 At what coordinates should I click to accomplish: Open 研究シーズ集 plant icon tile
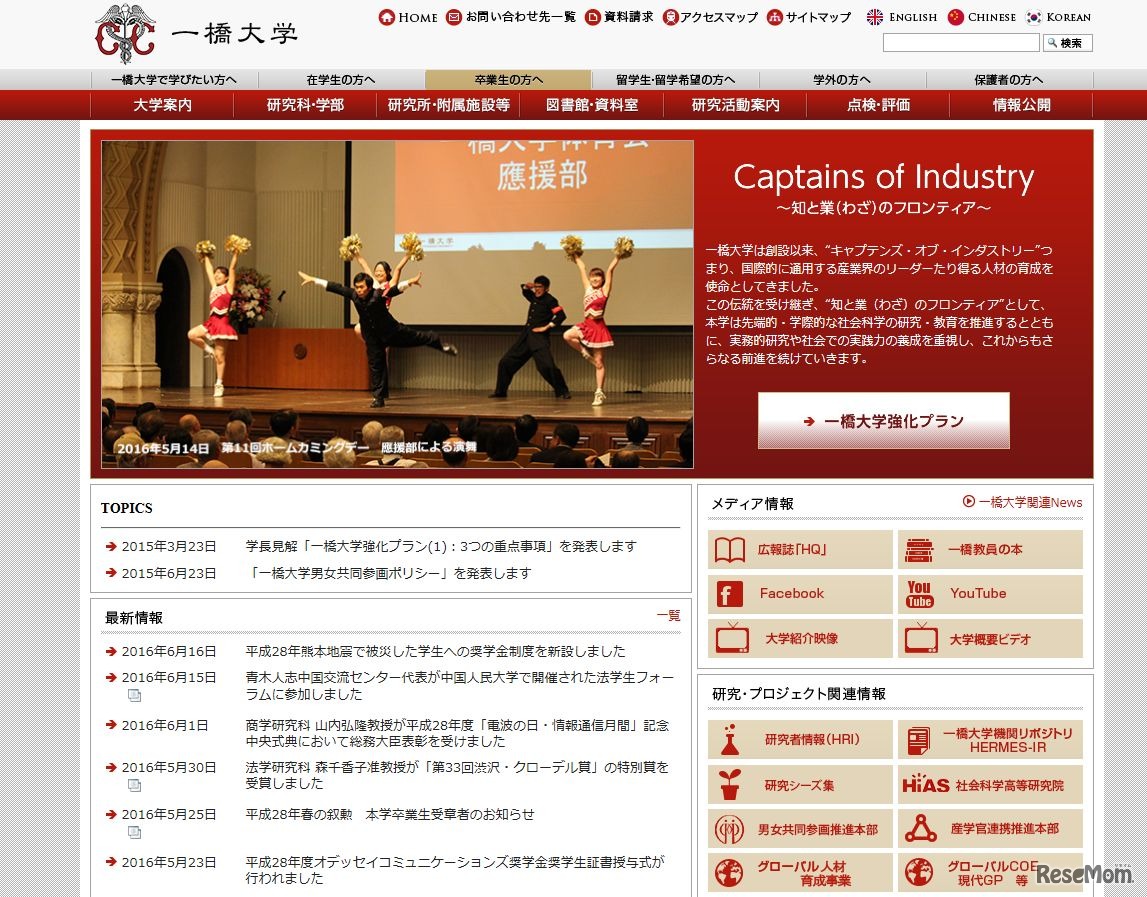800,784
